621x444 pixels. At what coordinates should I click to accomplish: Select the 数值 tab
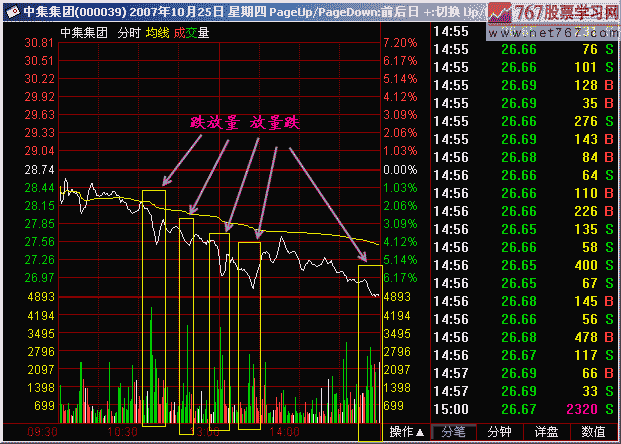pyautogui.click(x=594, y=432)
